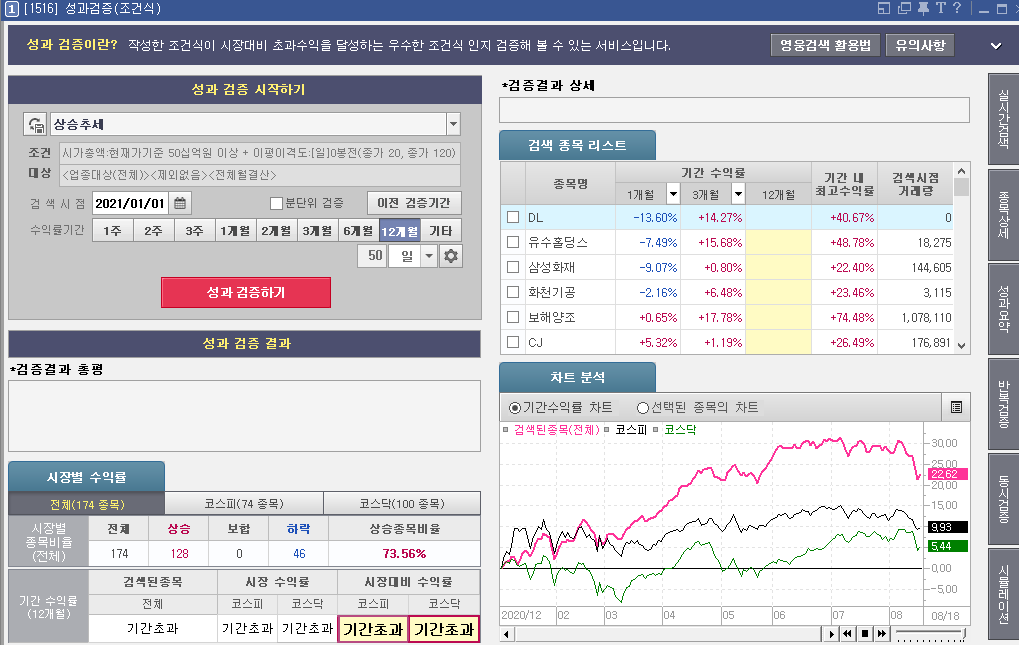Switch to 전체(174 종목) tab
The height and width of the screenshot is (645, 1019).
pos(87,503)
